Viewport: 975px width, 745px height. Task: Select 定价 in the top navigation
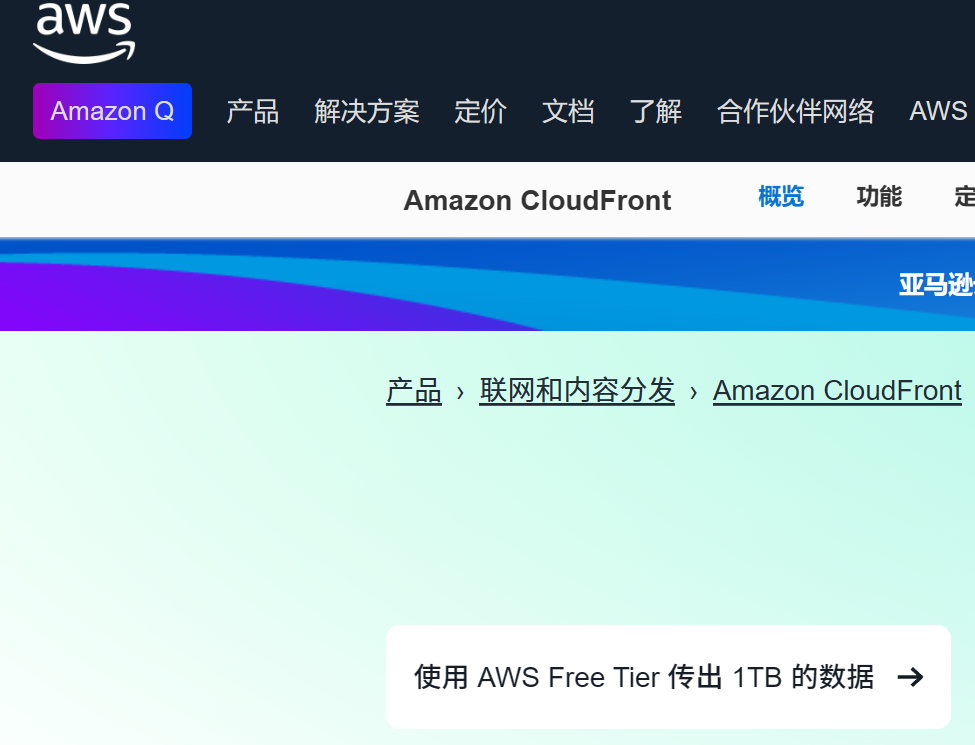[x=481, y=111]
